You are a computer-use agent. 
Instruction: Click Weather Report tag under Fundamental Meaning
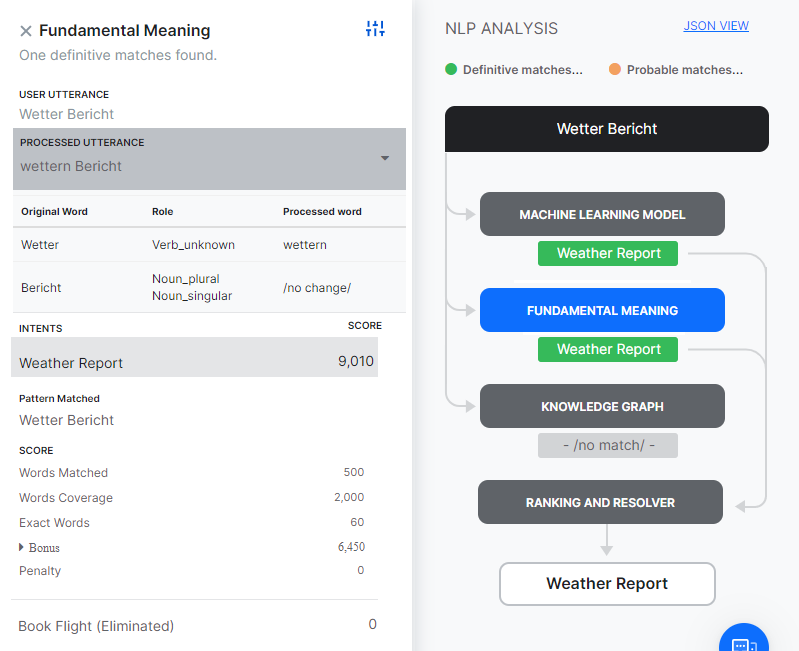click(608, 349)
